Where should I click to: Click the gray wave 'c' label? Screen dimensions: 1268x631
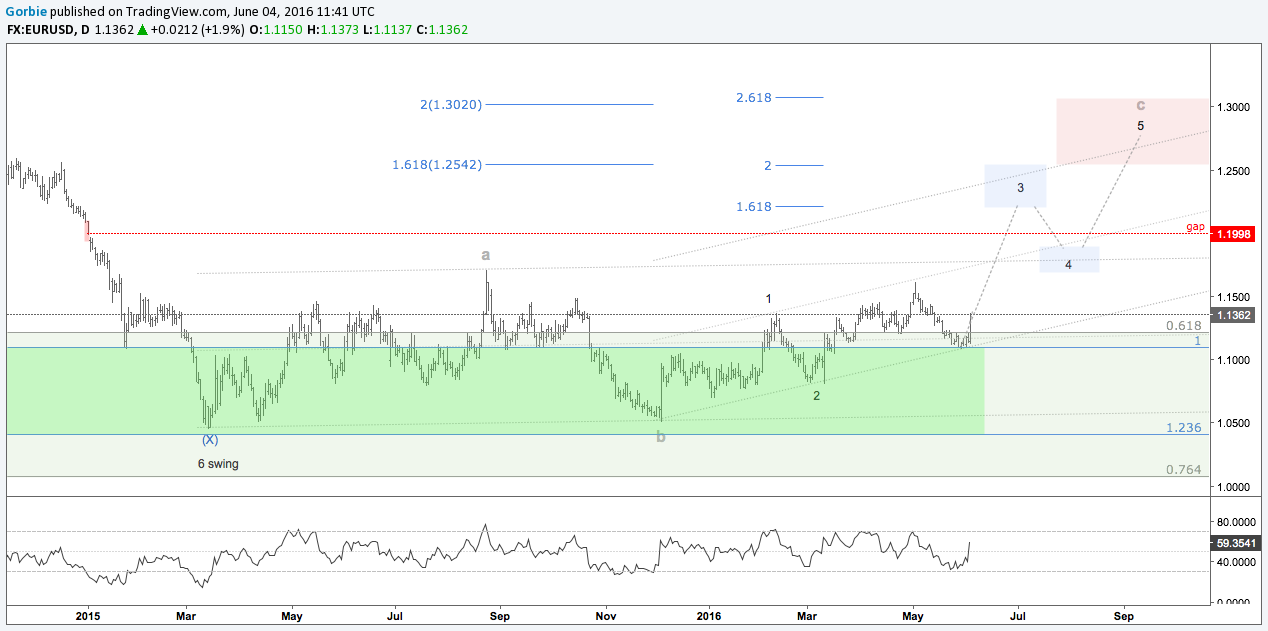(x=1141, y=104)
